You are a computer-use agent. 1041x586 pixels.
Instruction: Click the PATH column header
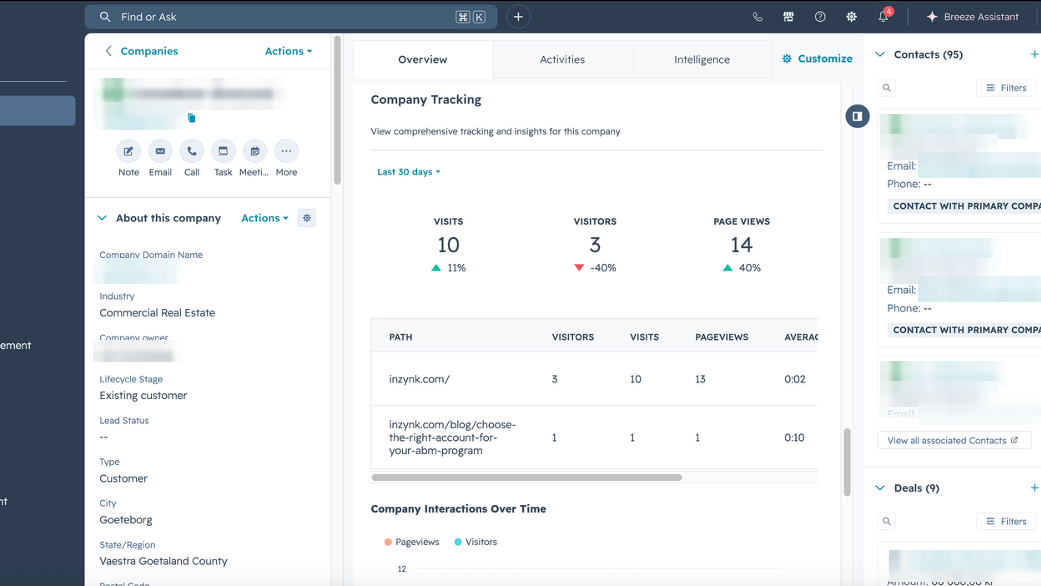click(400, 337)
